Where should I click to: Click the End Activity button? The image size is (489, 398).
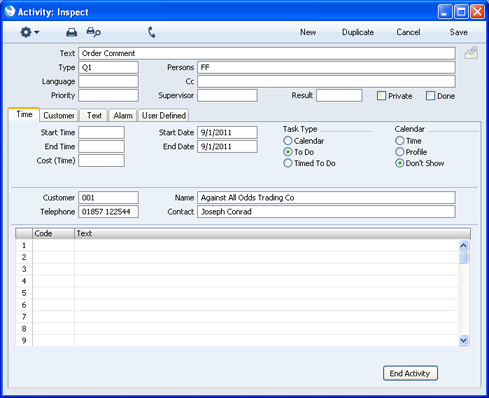410,373
